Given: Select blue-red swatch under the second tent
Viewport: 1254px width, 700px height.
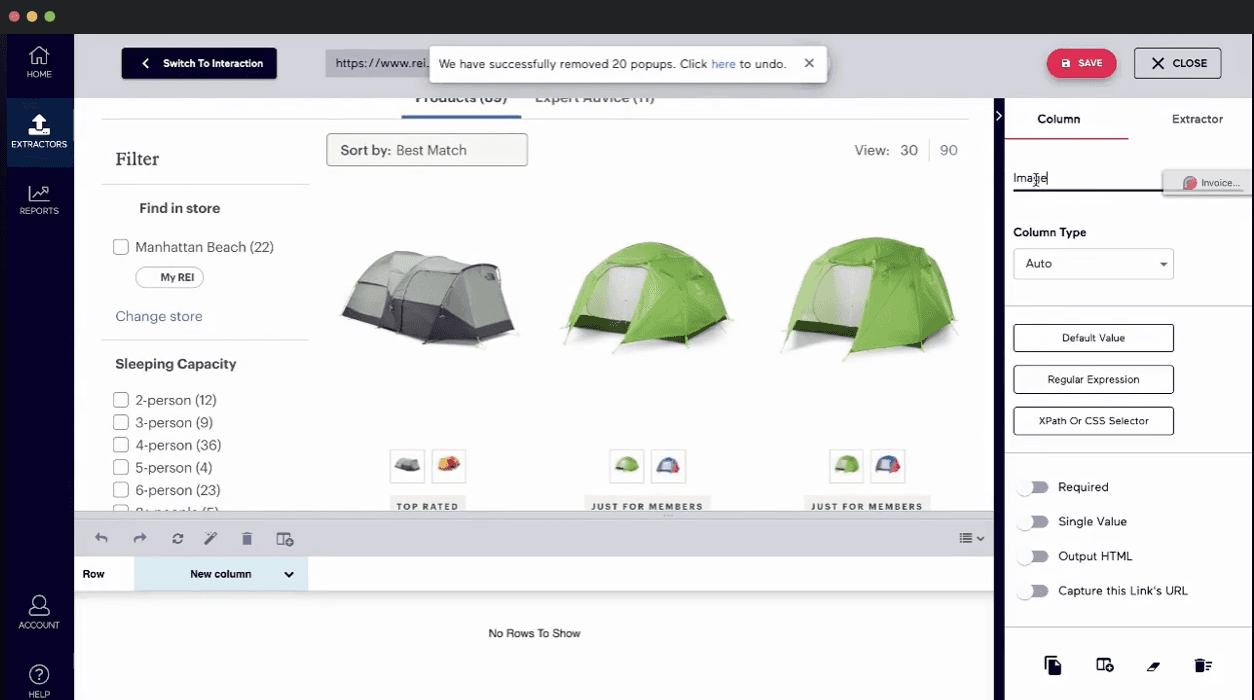Looking at the screenshot, I should point(668,465).
